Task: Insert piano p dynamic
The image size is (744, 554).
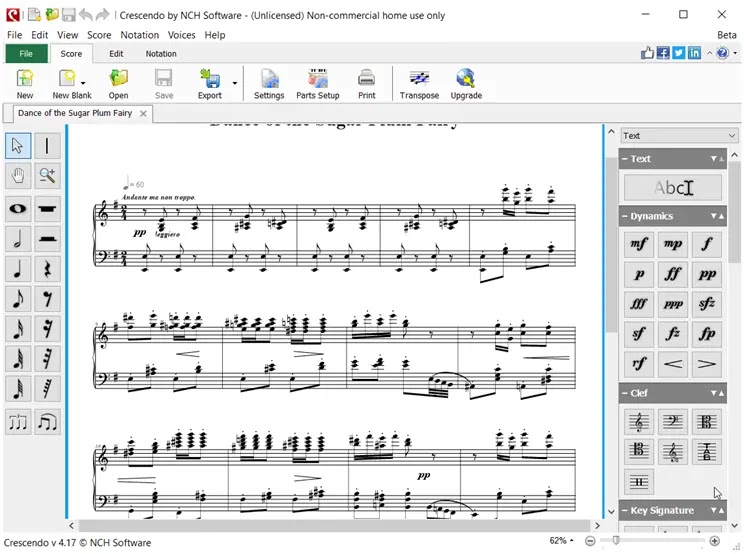Action: 639,274
